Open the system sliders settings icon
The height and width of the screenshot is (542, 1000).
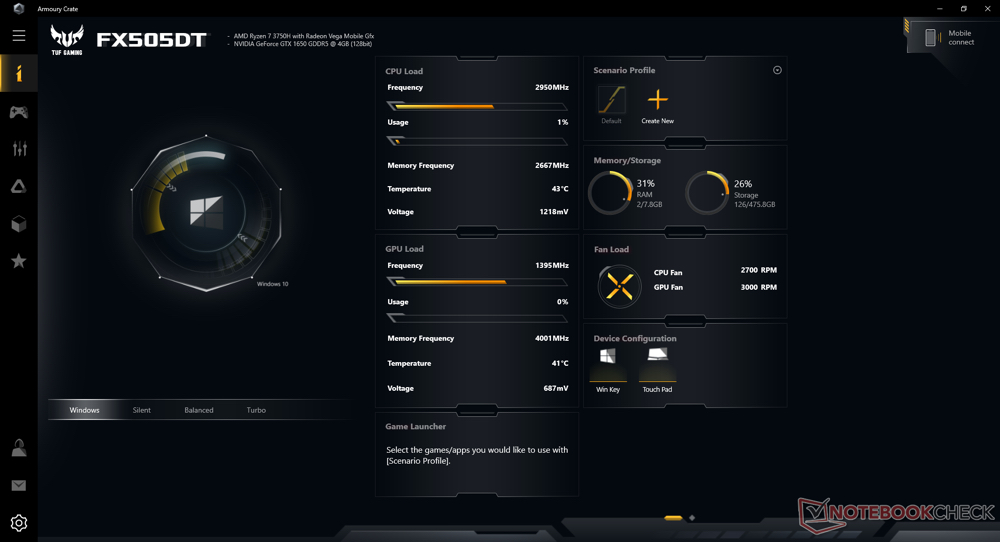19,149
